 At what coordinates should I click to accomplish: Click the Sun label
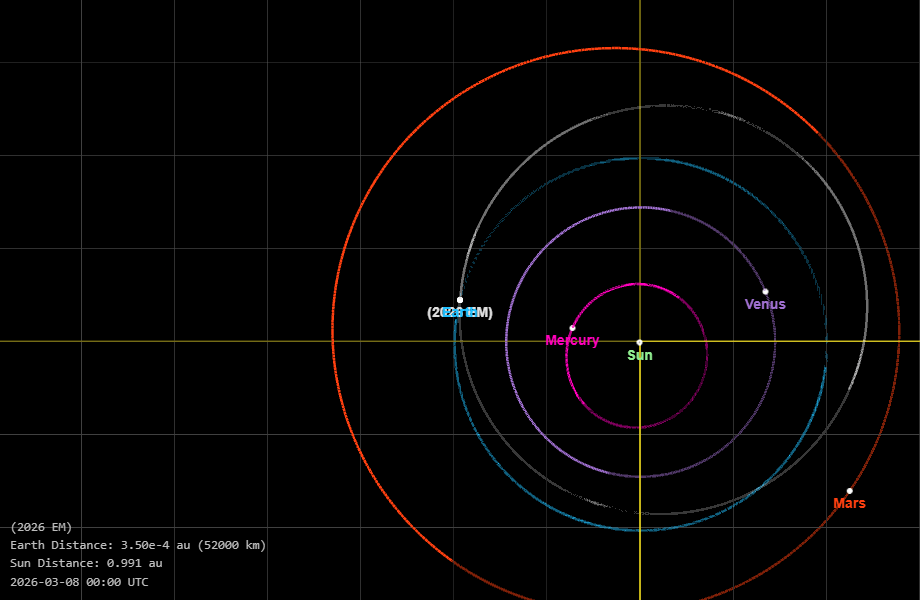639,355
